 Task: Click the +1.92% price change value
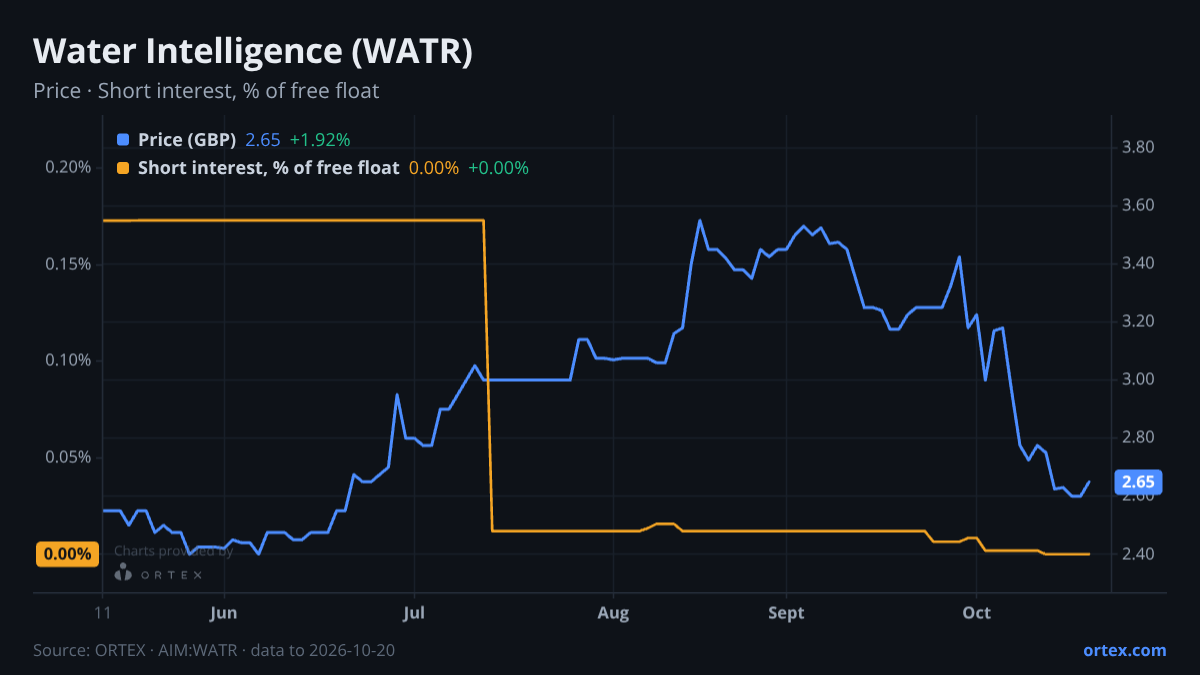coord(320,140)
